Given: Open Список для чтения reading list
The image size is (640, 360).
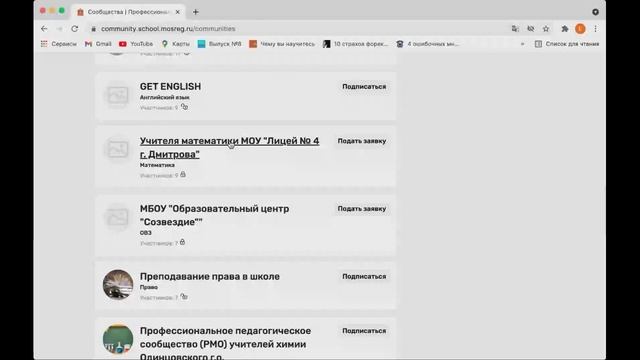Looking at the screenshot, I should pos(567,44).
